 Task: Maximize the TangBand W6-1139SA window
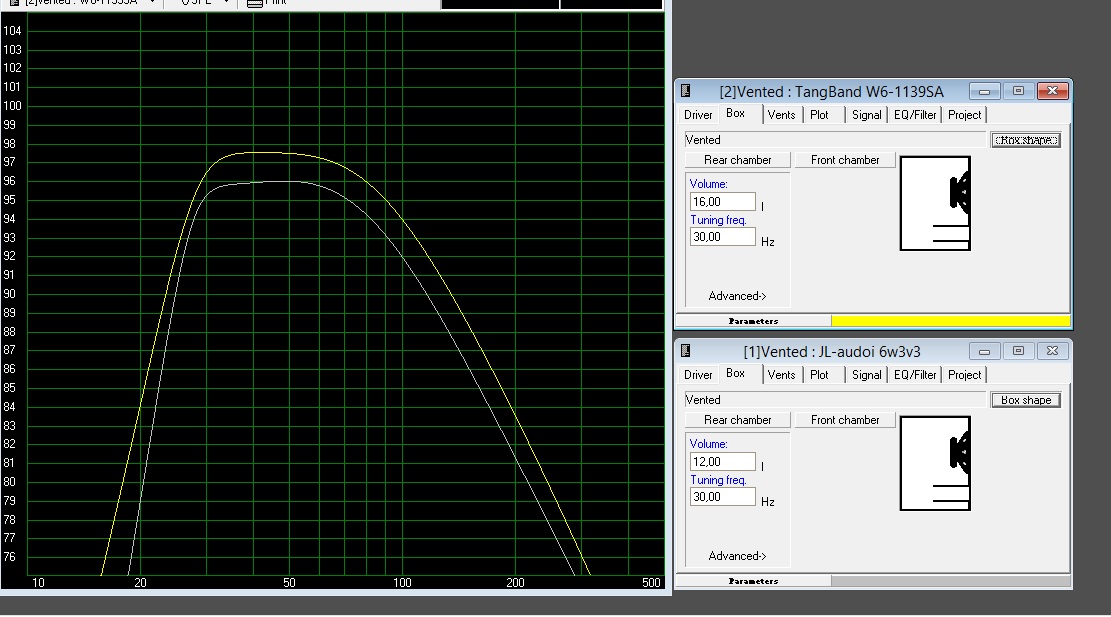(x=1018, y=91)
